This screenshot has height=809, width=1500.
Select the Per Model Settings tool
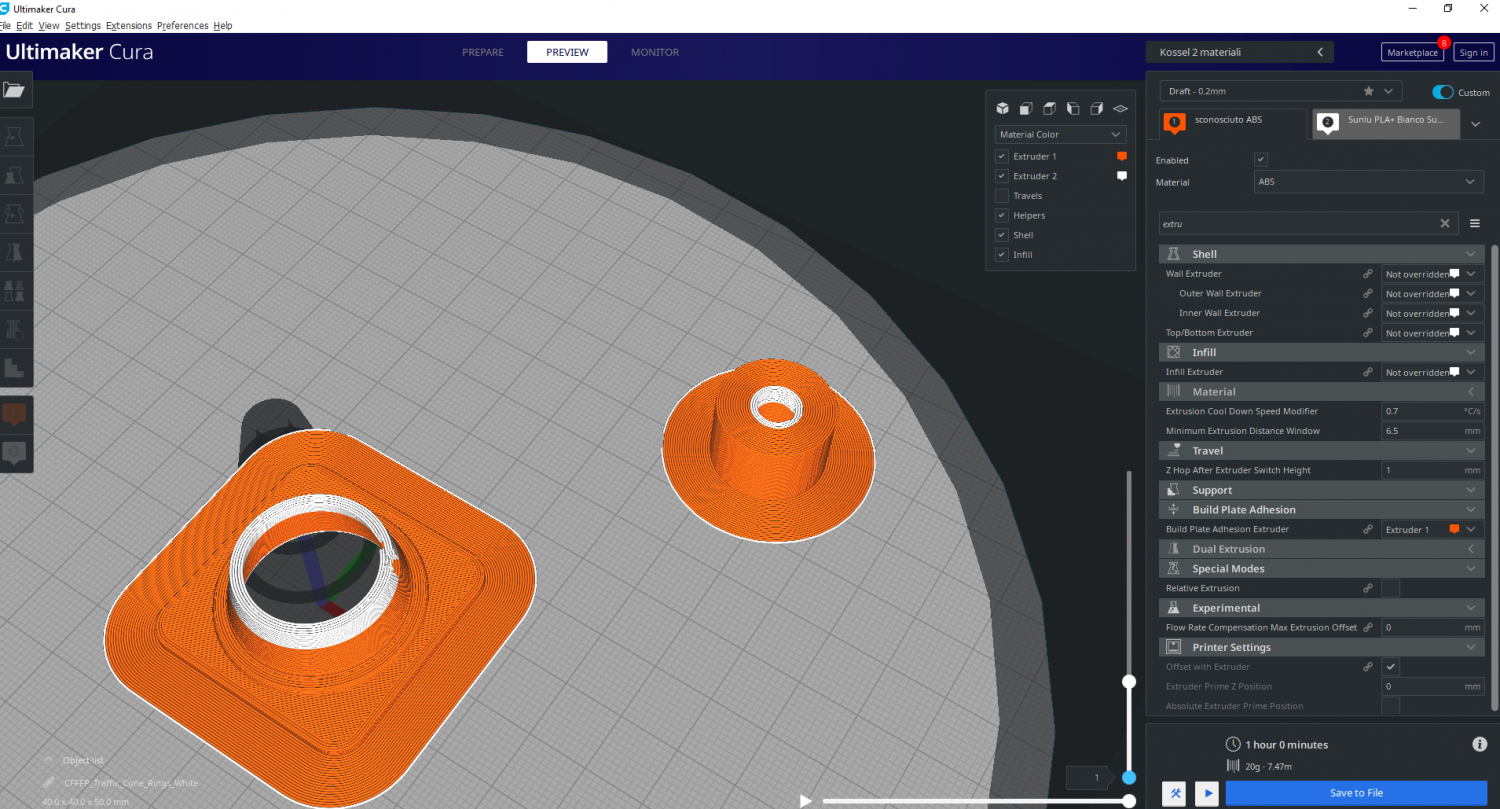(x=15, y=289)
